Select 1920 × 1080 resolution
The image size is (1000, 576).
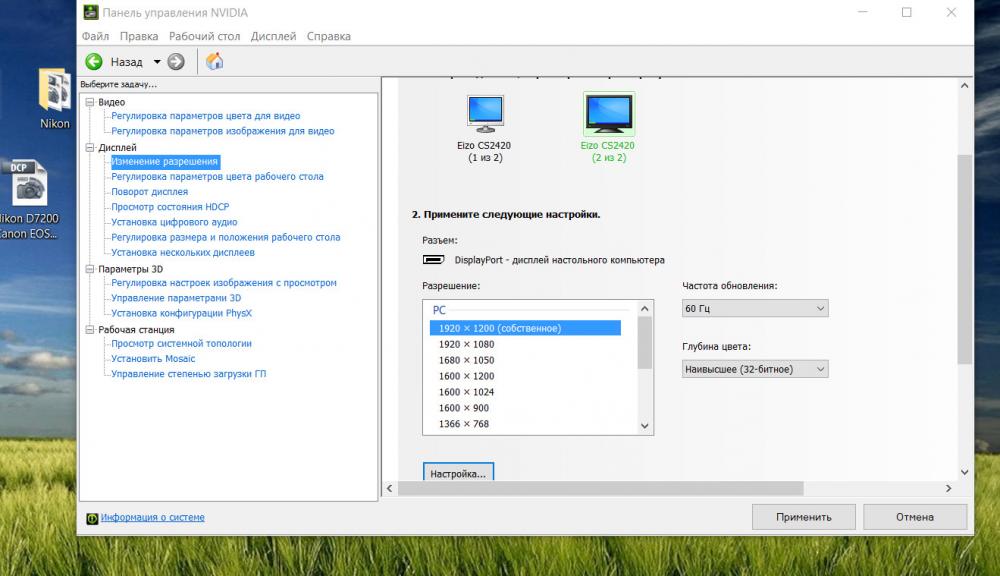tap(466, 344)
